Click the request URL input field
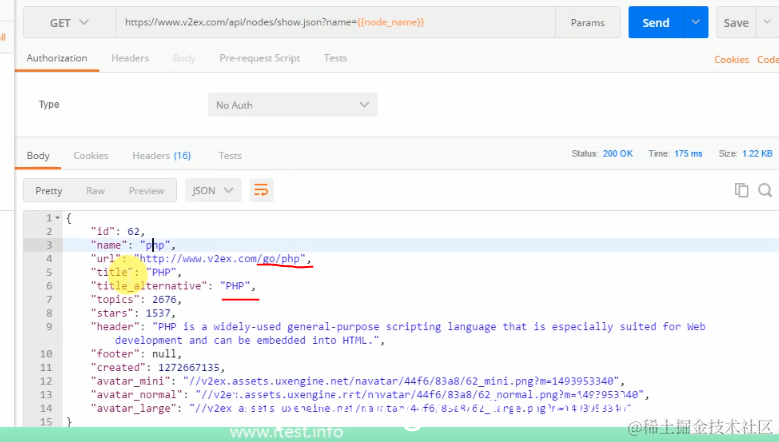The height and width of the screenshot is (442, 779). pos(335,23)
